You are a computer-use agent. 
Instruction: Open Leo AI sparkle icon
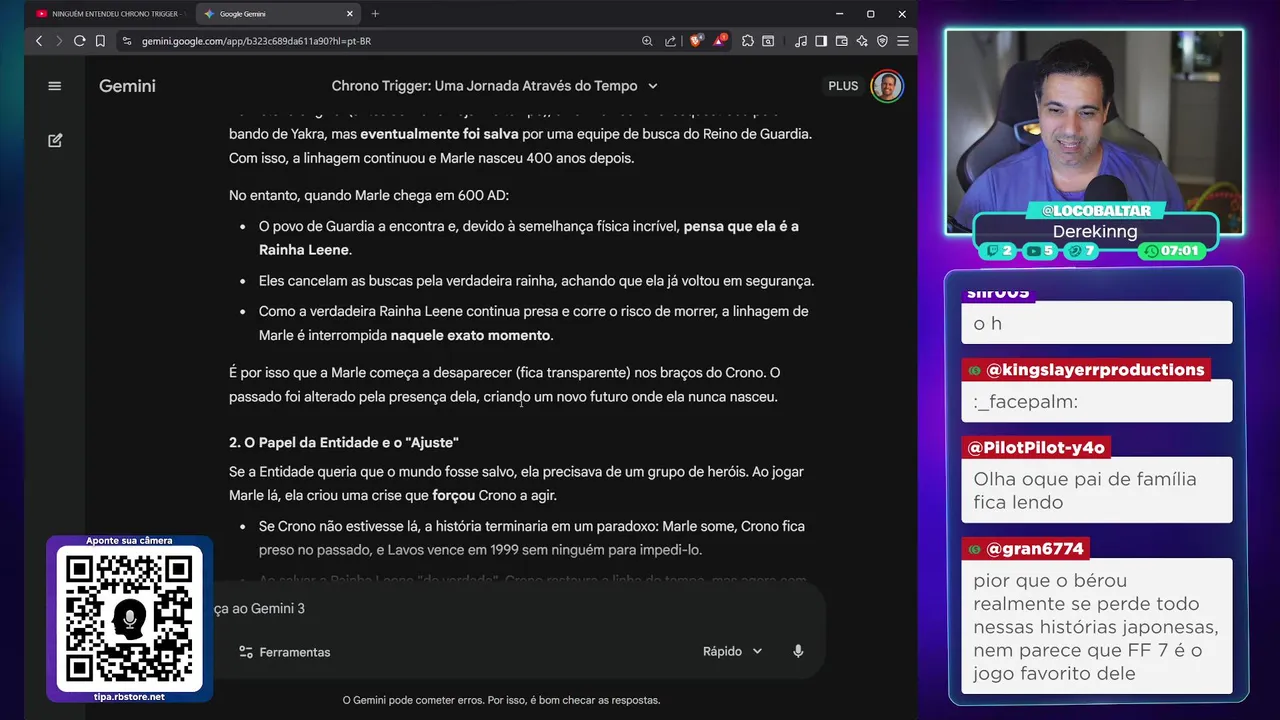[x=862, y=41]
